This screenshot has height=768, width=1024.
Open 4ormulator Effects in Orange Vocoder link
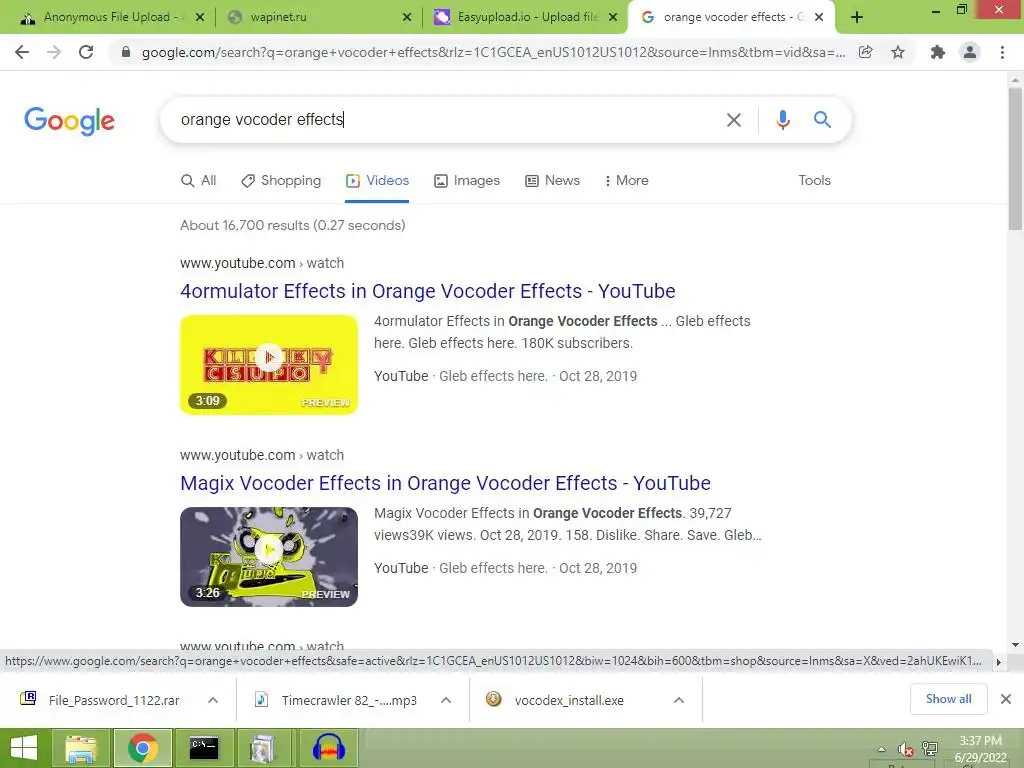[x=428, y=291]
